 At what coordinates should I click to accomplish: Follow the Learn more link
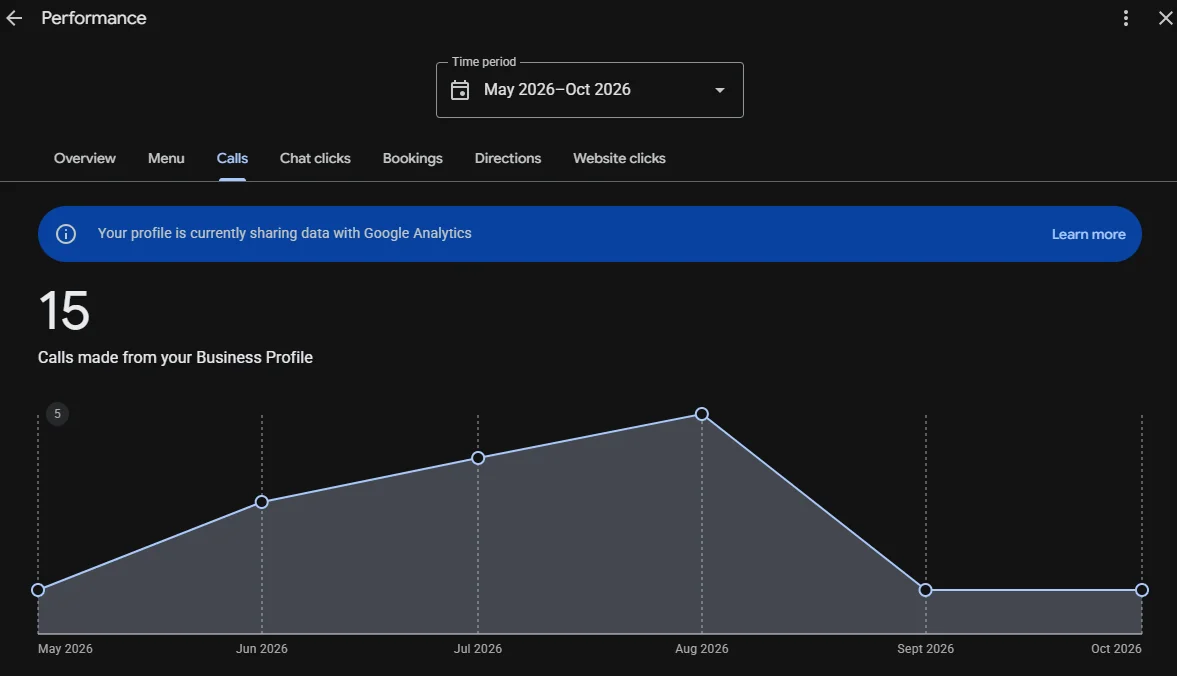(x=1088, y=234)
